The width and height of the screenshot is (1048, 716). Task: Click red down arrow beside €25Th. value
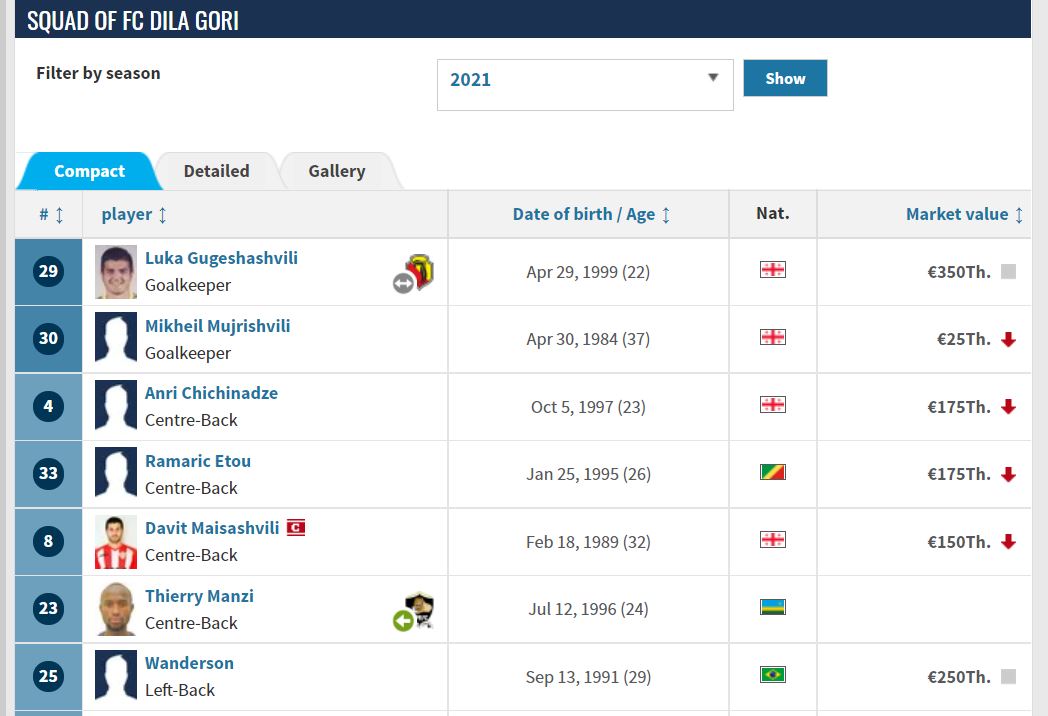[1008, 340]
